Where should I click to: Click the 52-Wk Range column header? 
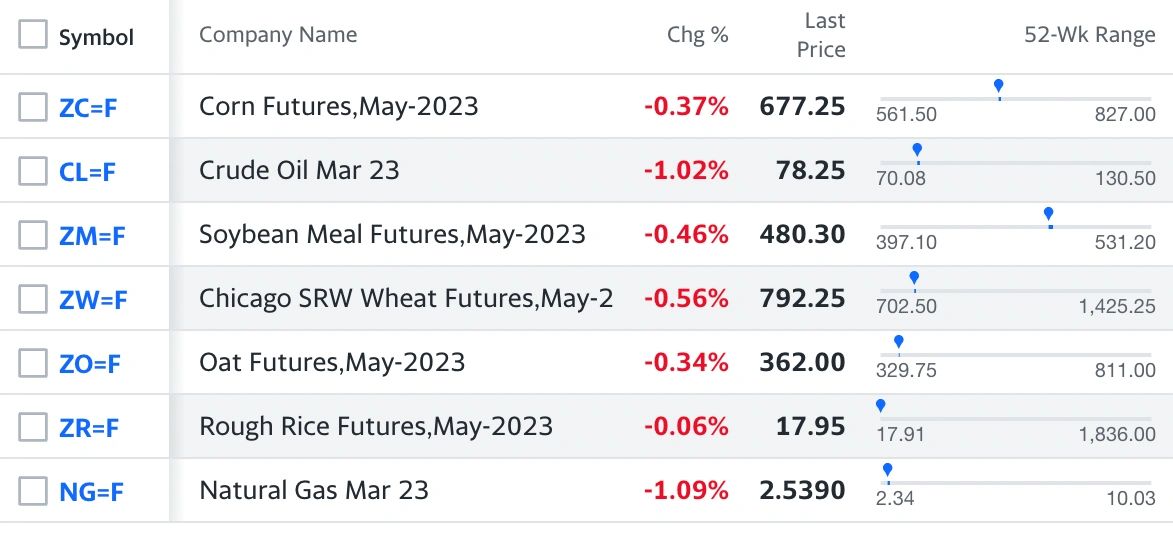[1089, 34]
